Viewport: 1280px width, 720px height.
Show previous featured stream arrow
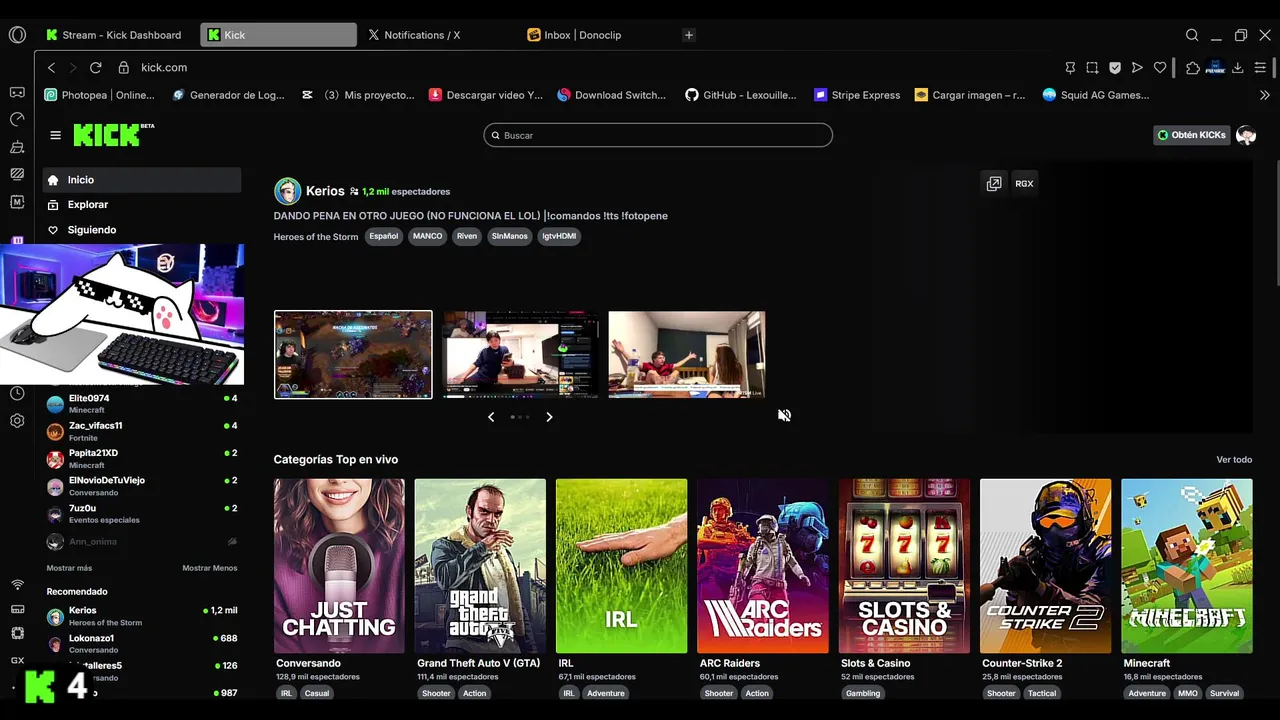click(491, 417)
